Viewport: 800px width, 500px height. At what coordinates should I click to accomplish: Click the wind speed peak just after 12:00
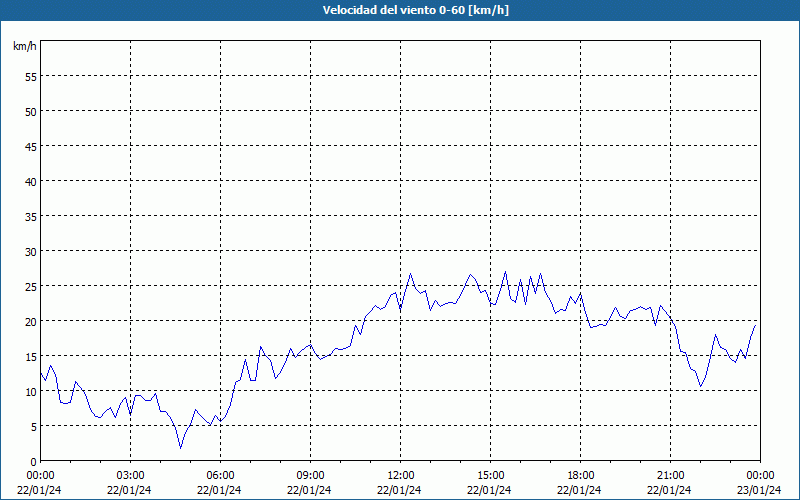click(x=410, y=273)
